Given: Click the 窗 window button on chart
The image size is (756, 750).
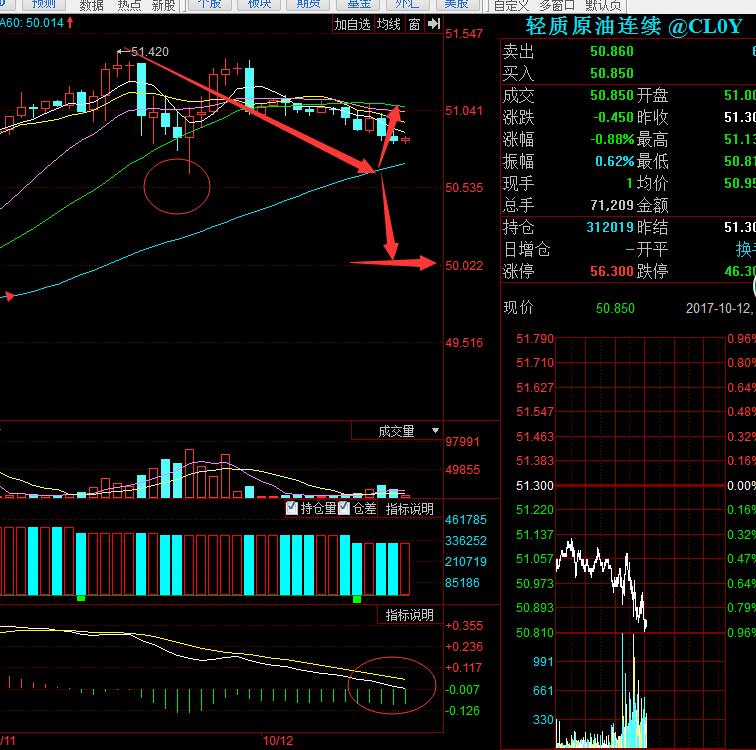Looking at the screenshot, I should (x=414, y=24).
